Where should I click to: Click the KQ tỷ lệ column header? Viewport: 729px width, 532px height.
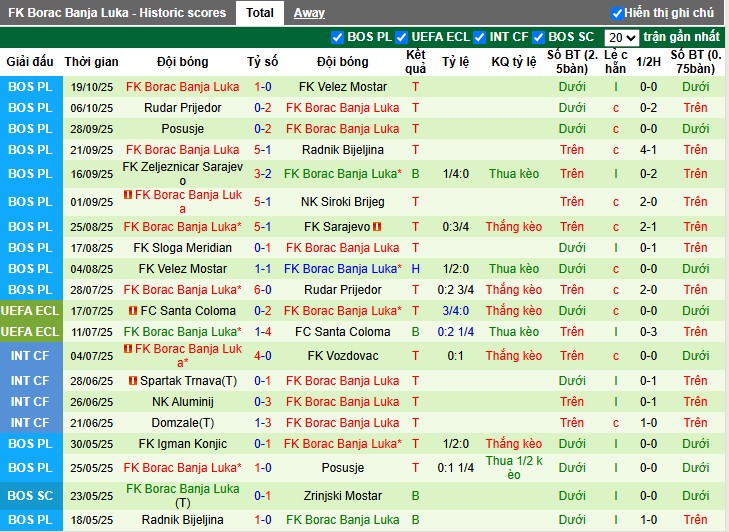coord(514,62)
